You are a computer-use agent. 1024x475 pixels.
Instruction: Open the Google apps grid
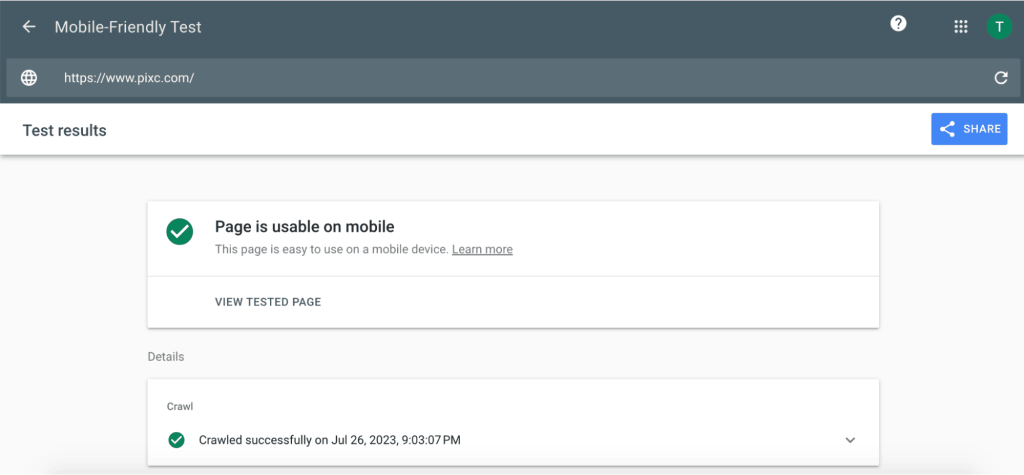coord(961,27)
